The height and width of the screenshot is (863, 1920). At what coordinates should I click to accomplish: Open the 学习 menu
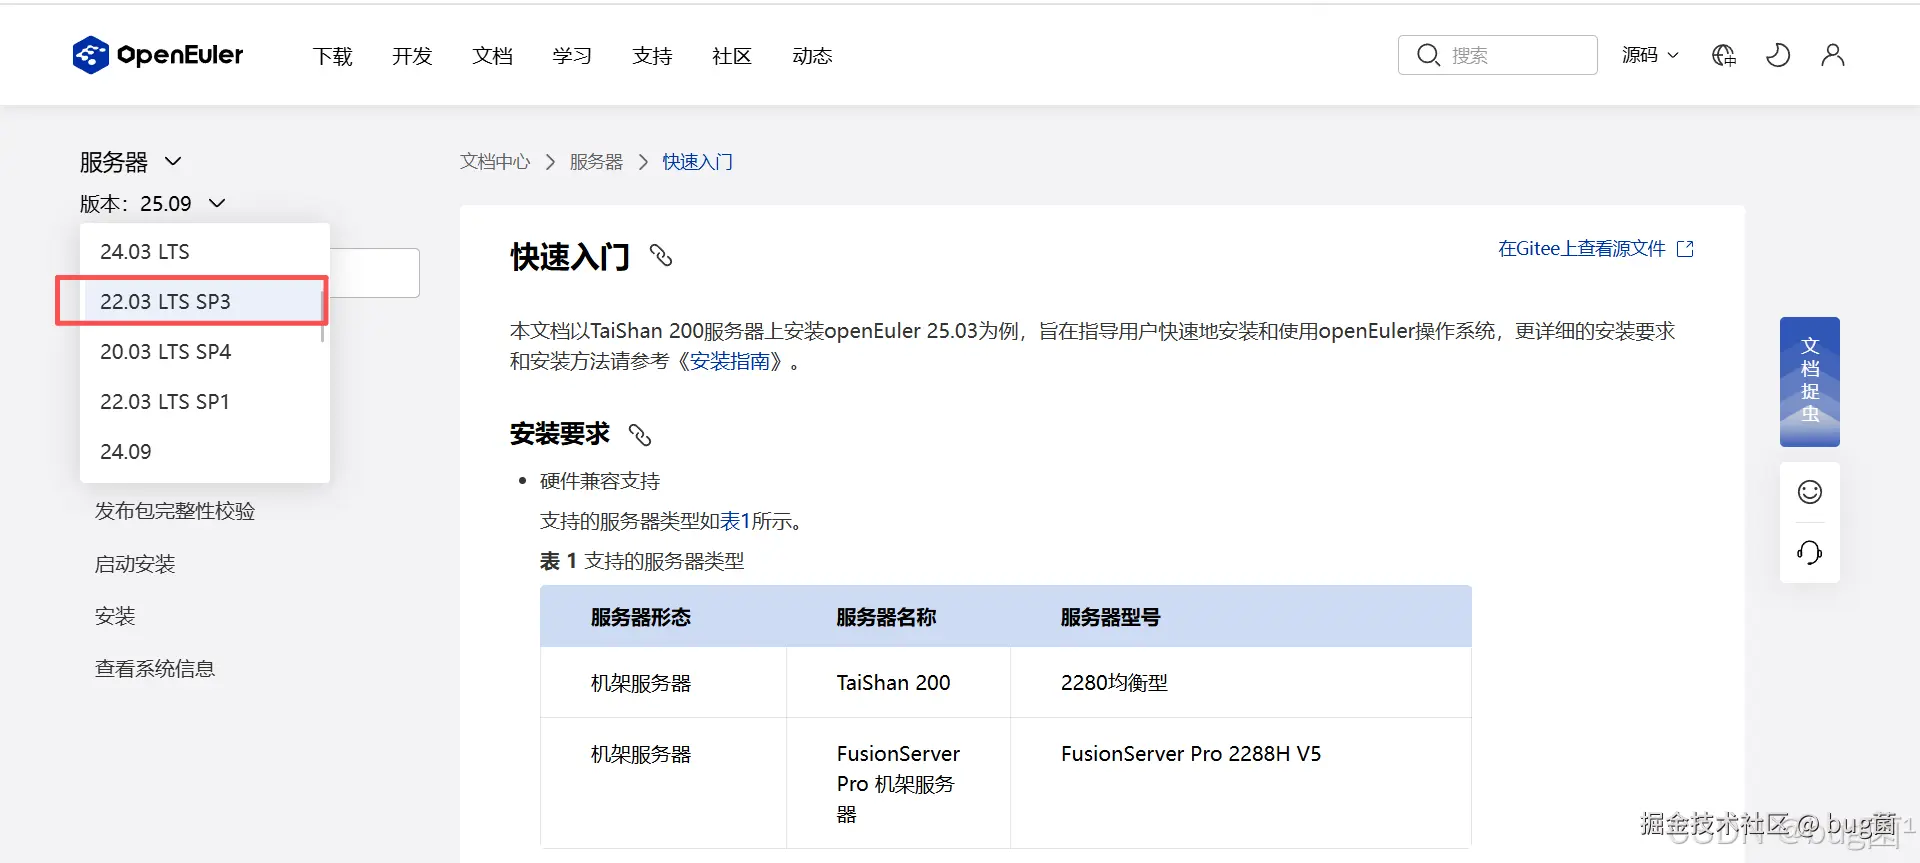pos(572,56)
